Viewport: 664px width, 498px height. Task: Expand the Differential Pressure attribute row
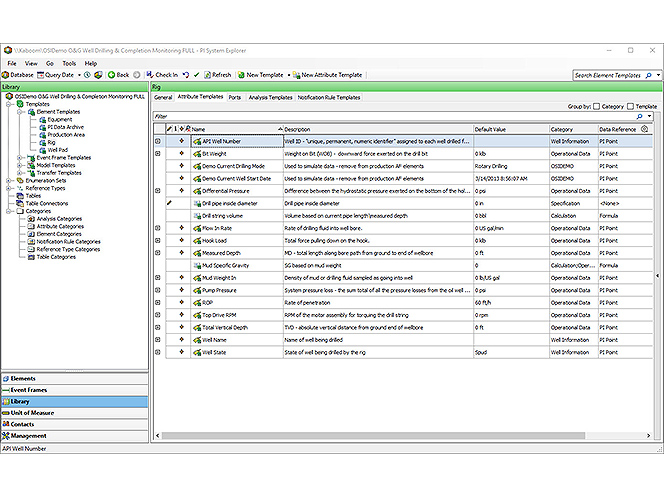pyautogui.click(x=157, y=190)
